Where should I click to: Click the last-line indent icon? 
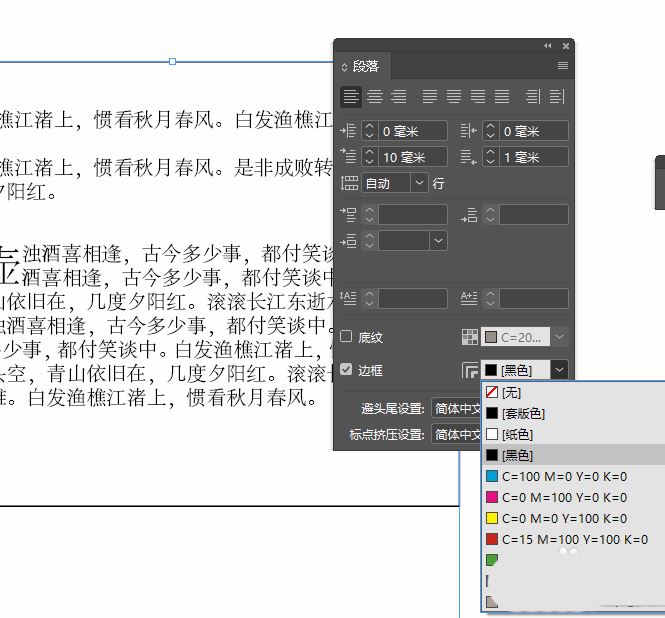point(469,157)
